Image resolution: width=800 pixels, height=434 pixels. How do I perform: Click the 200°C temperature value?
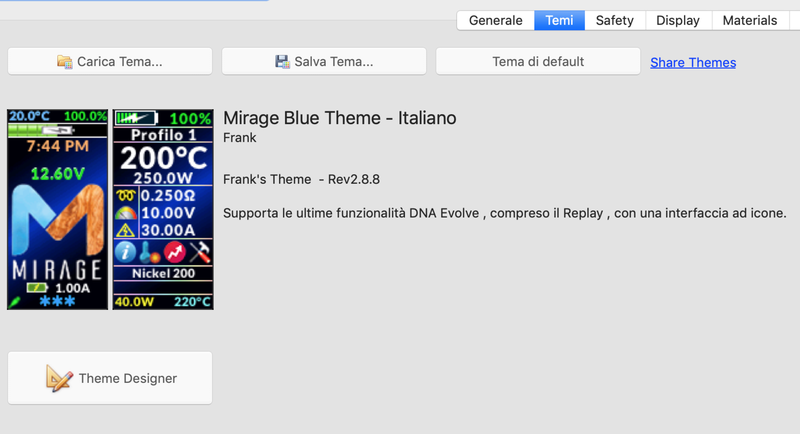[x=163, y=158]
